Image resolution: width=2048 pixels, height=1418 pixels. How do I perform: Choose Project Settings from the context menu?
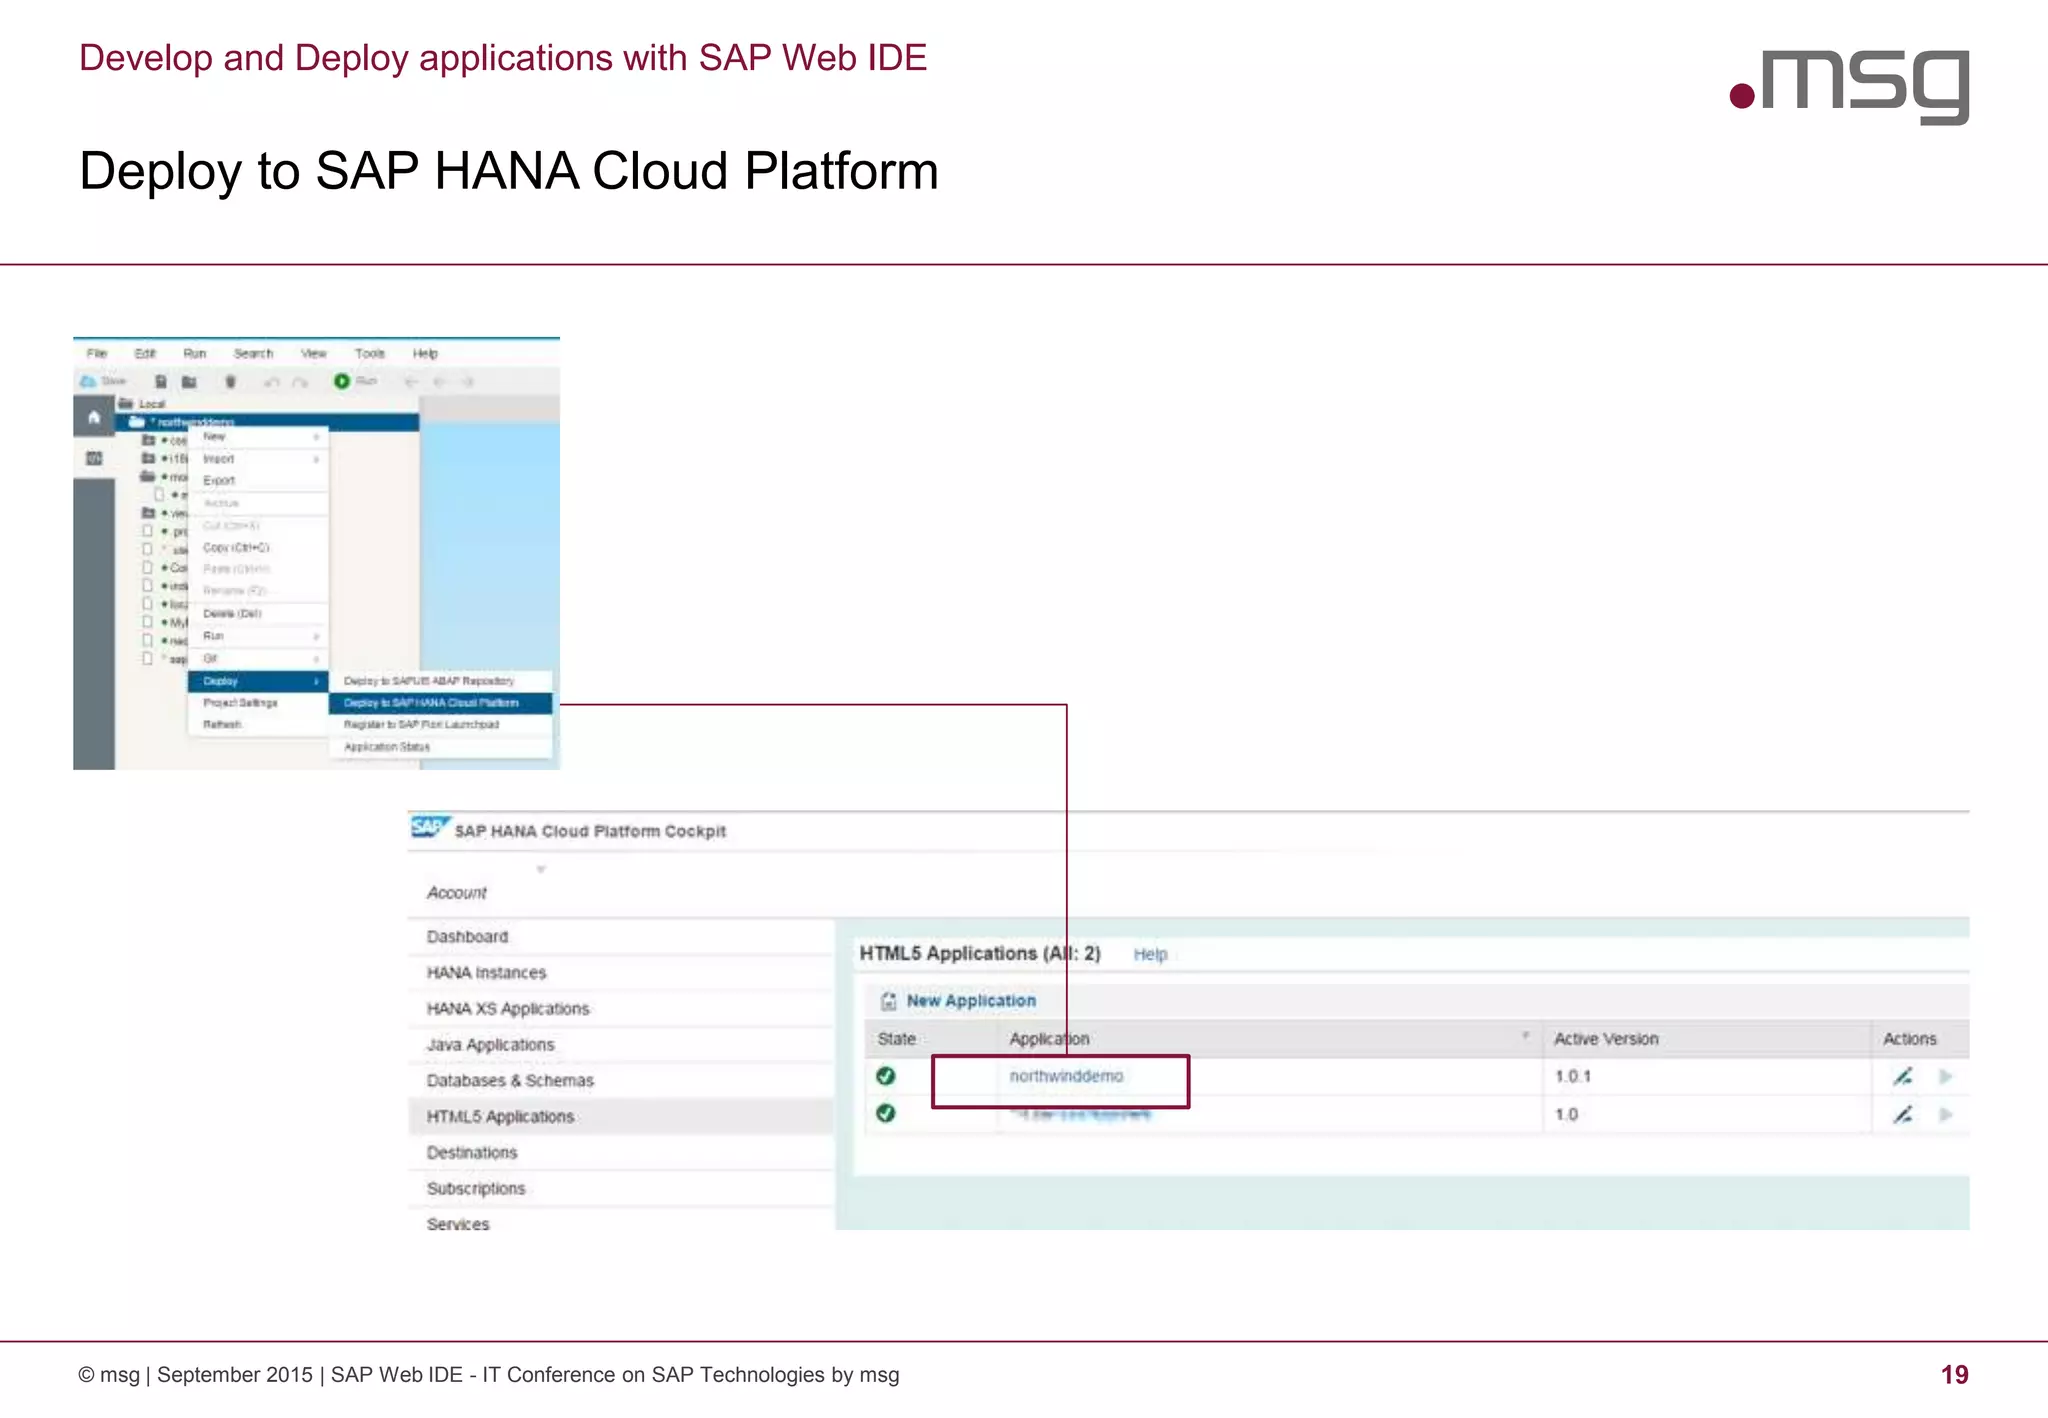point(259,703)
